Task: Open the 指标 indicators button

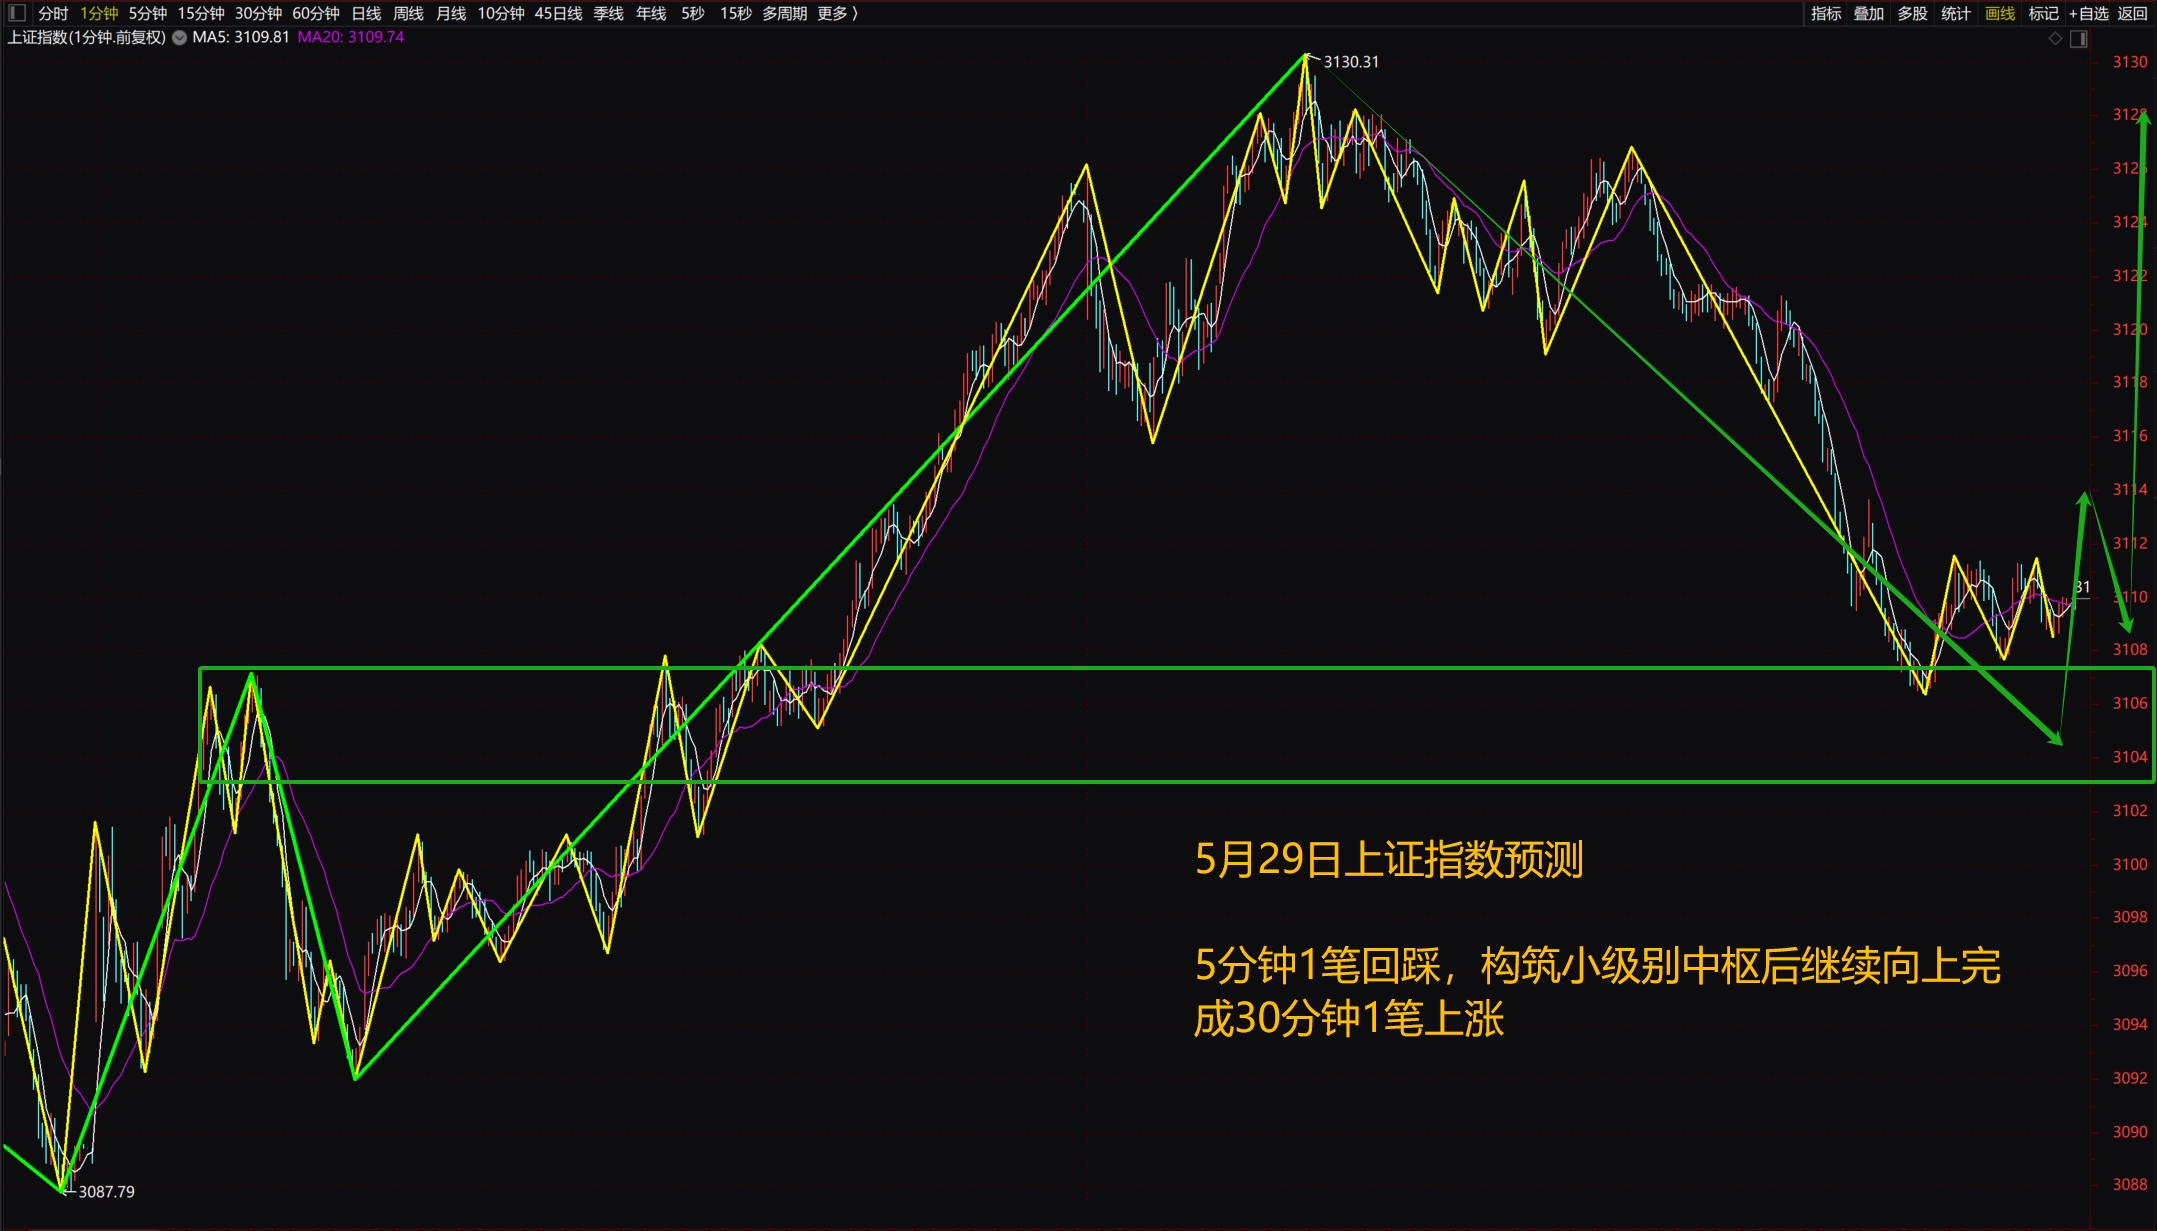Action: [1826, 13]
